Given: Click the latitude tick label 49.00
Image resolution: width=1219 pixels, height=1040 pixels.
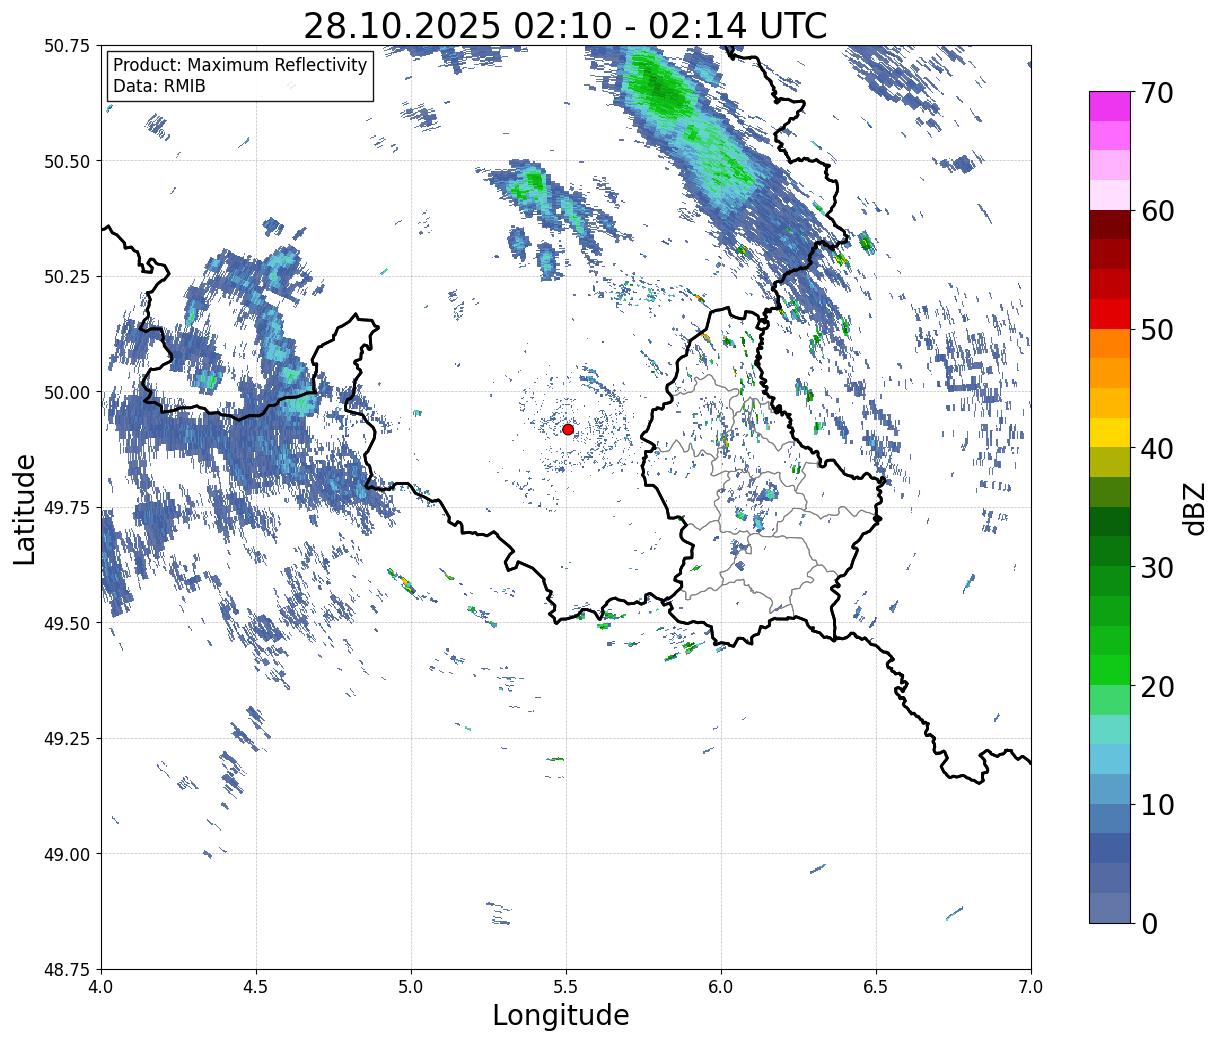Looking at the screenshot, I should [67, 854].
